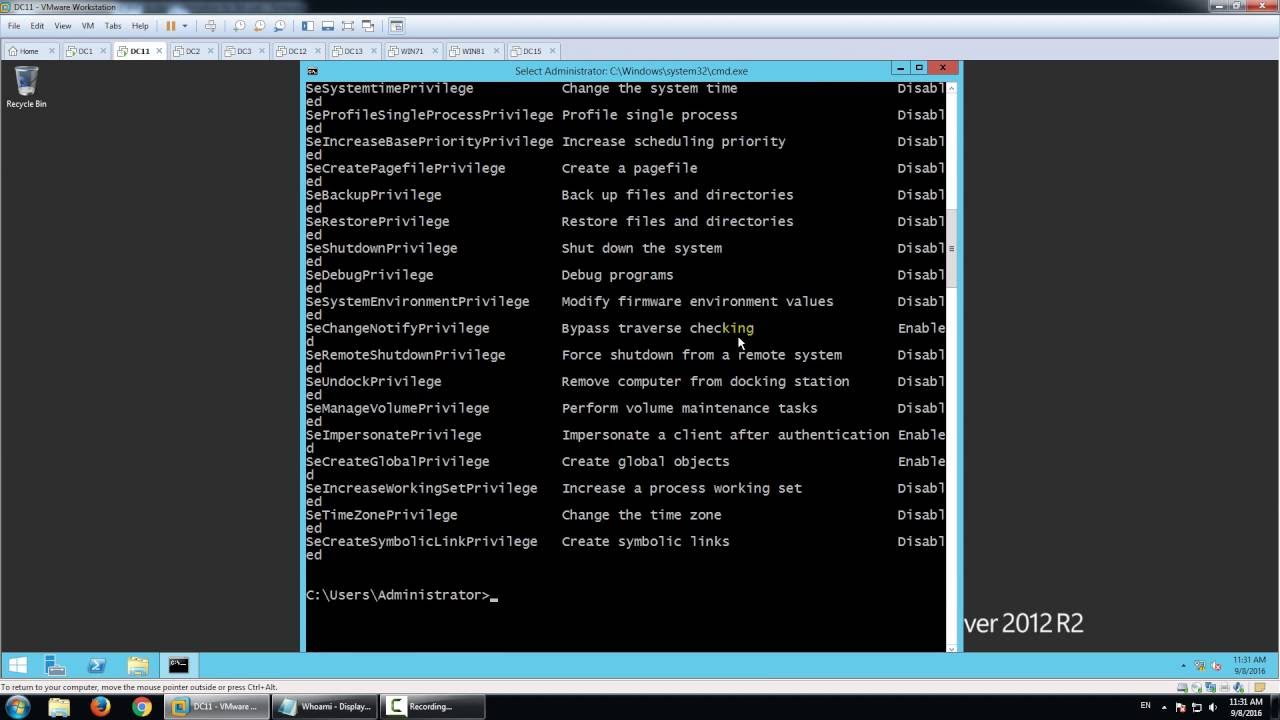Click the guest Windows Start button
The image size is (1280, 720).
coord(18,665)
